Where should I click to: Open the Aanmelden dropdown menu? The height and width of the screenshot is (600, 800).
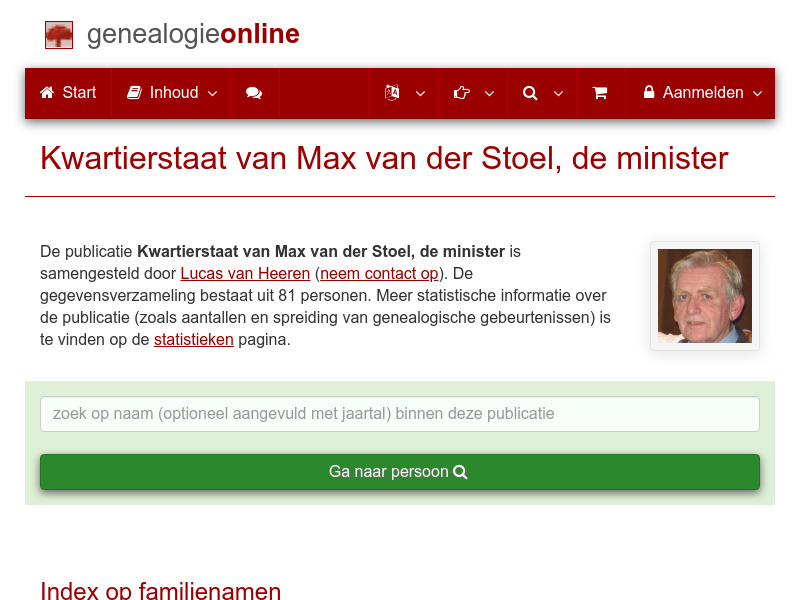[757, 93]
